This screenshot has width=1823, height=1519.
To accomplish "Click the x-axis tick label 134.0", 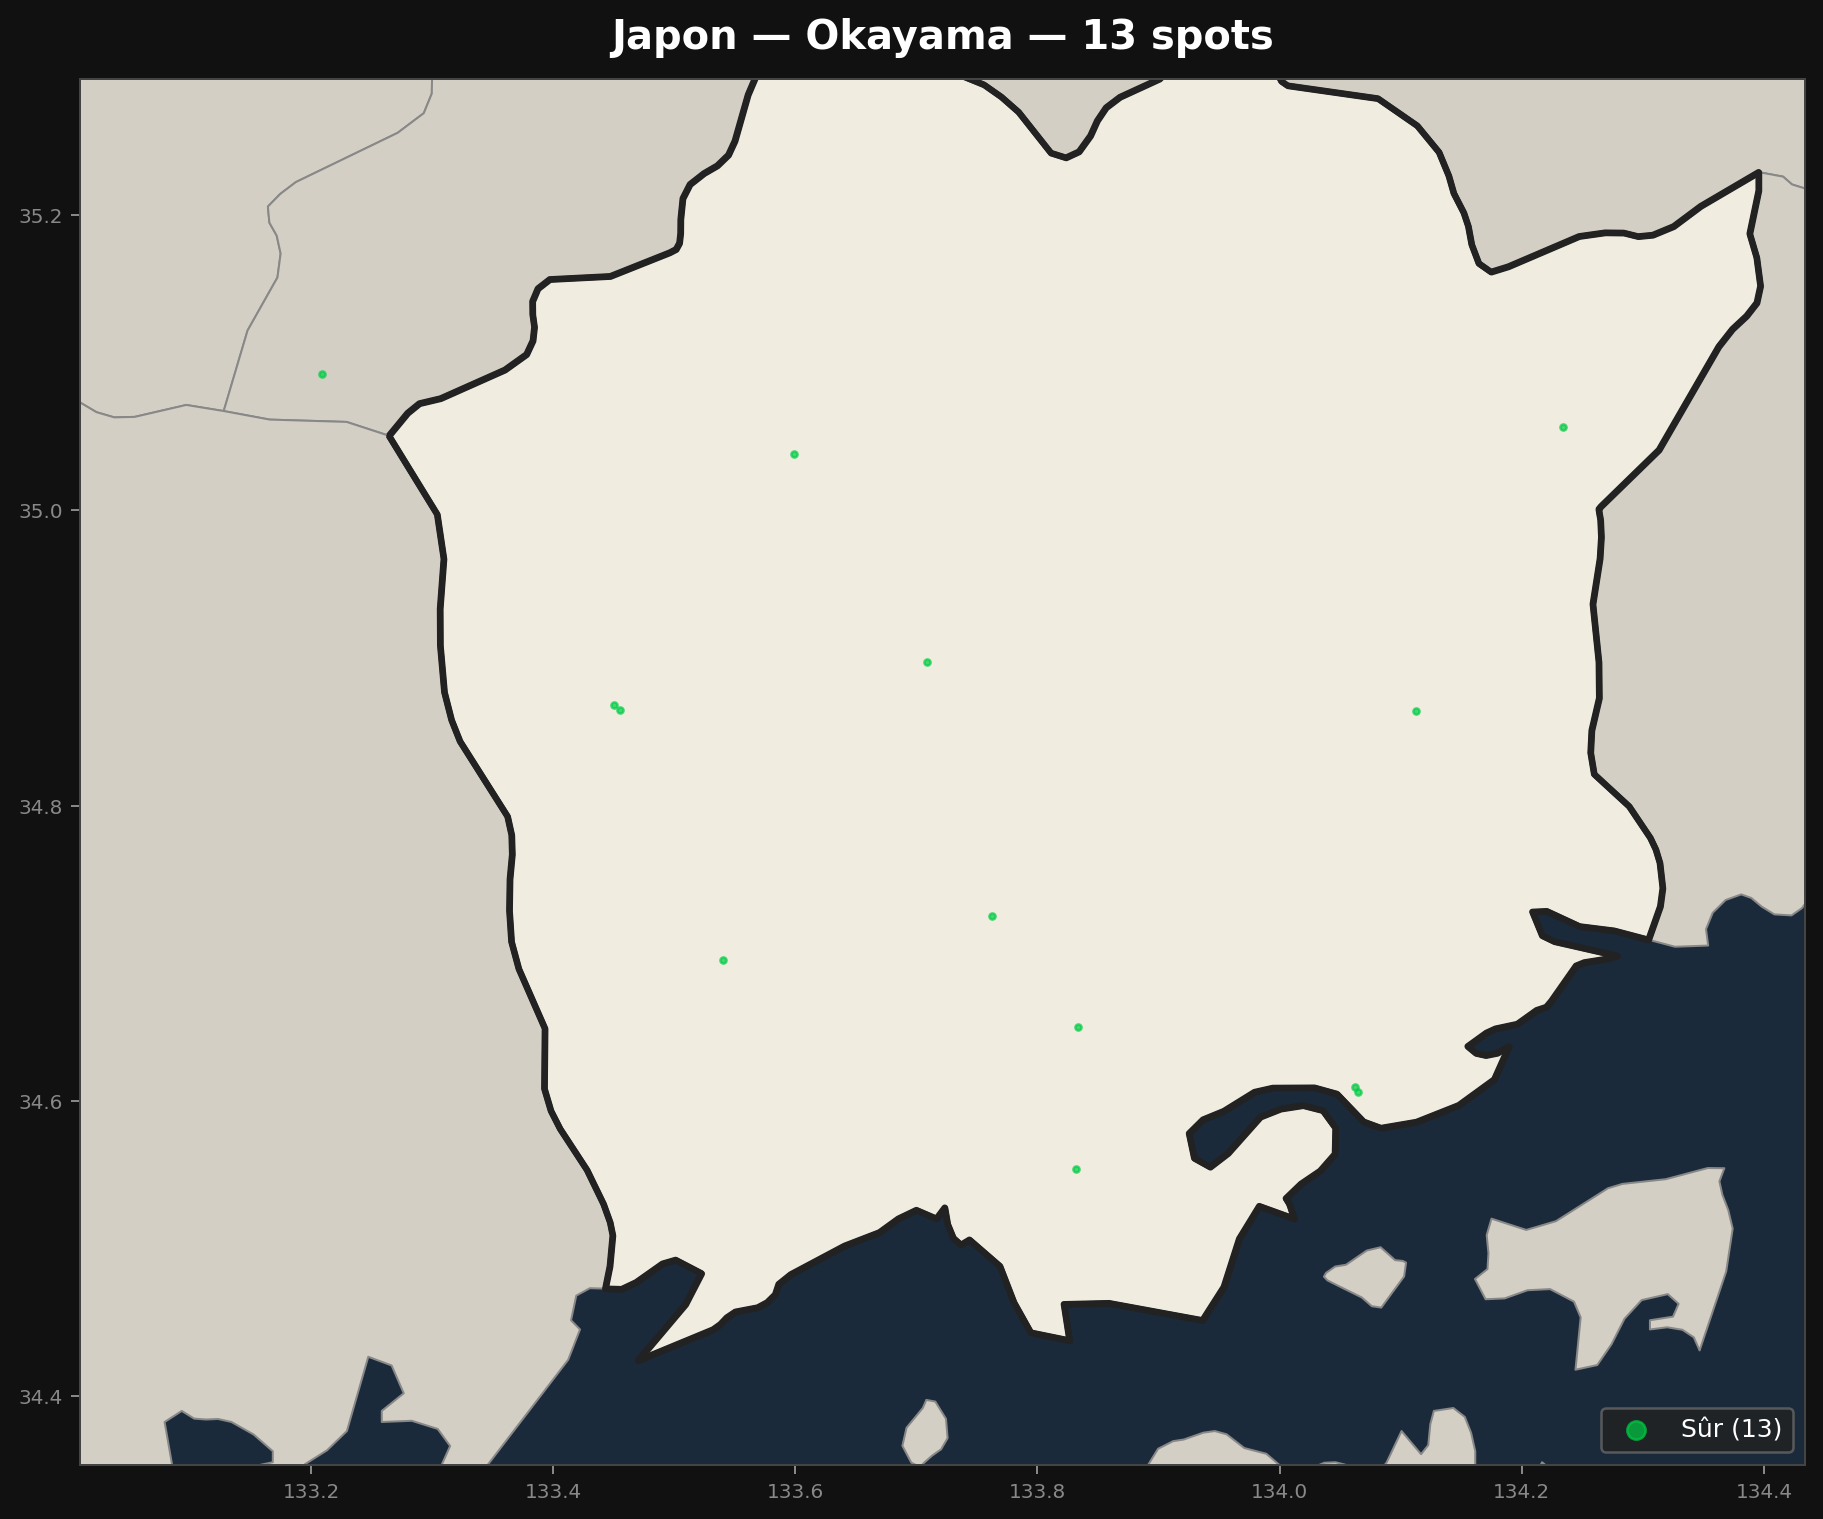I will (1280, 1493).
